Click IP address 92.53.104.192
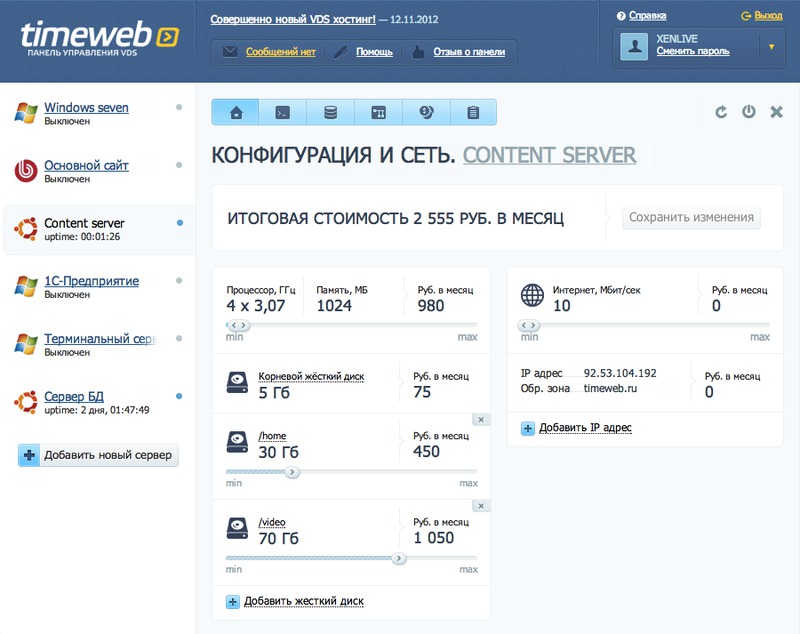800x634 pixels. coord(620,373)
